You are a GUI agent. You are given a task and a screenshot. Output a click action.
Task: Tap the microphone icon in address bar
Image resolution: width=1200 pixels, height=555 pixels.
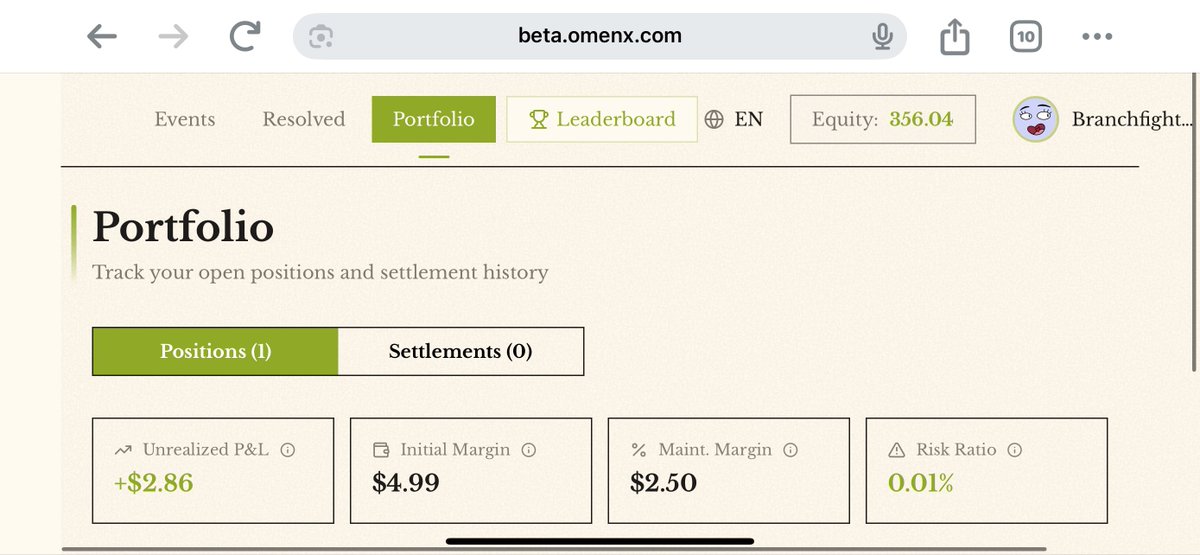[x=881, y=37]
